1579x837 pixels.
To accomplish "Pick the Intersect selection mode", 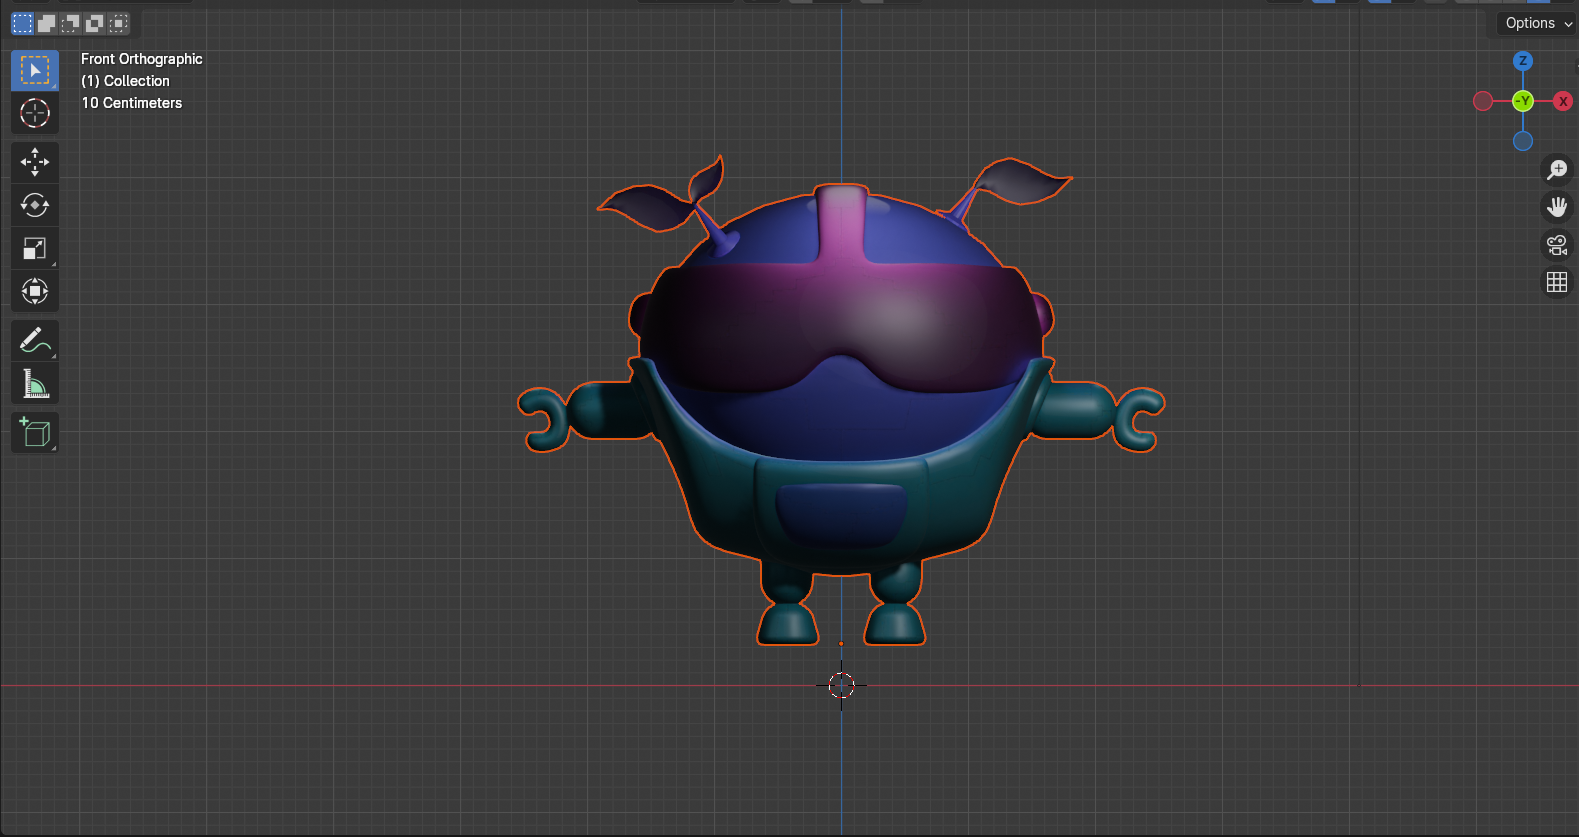I will (x=118, y=23).
